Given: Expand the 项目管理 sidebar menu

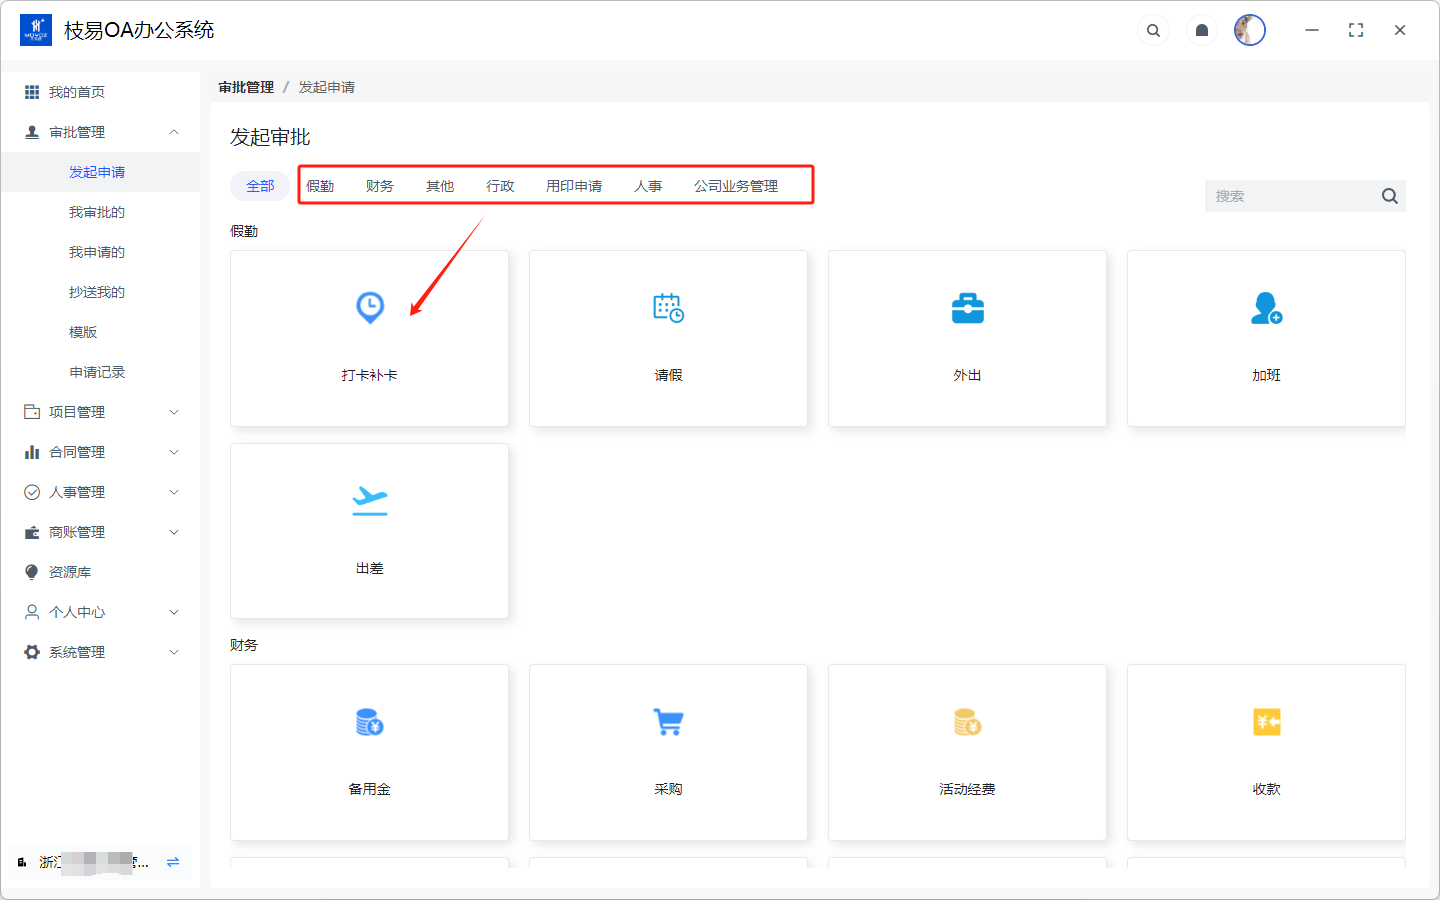Looking at the screenshot, I should point(174,412).
